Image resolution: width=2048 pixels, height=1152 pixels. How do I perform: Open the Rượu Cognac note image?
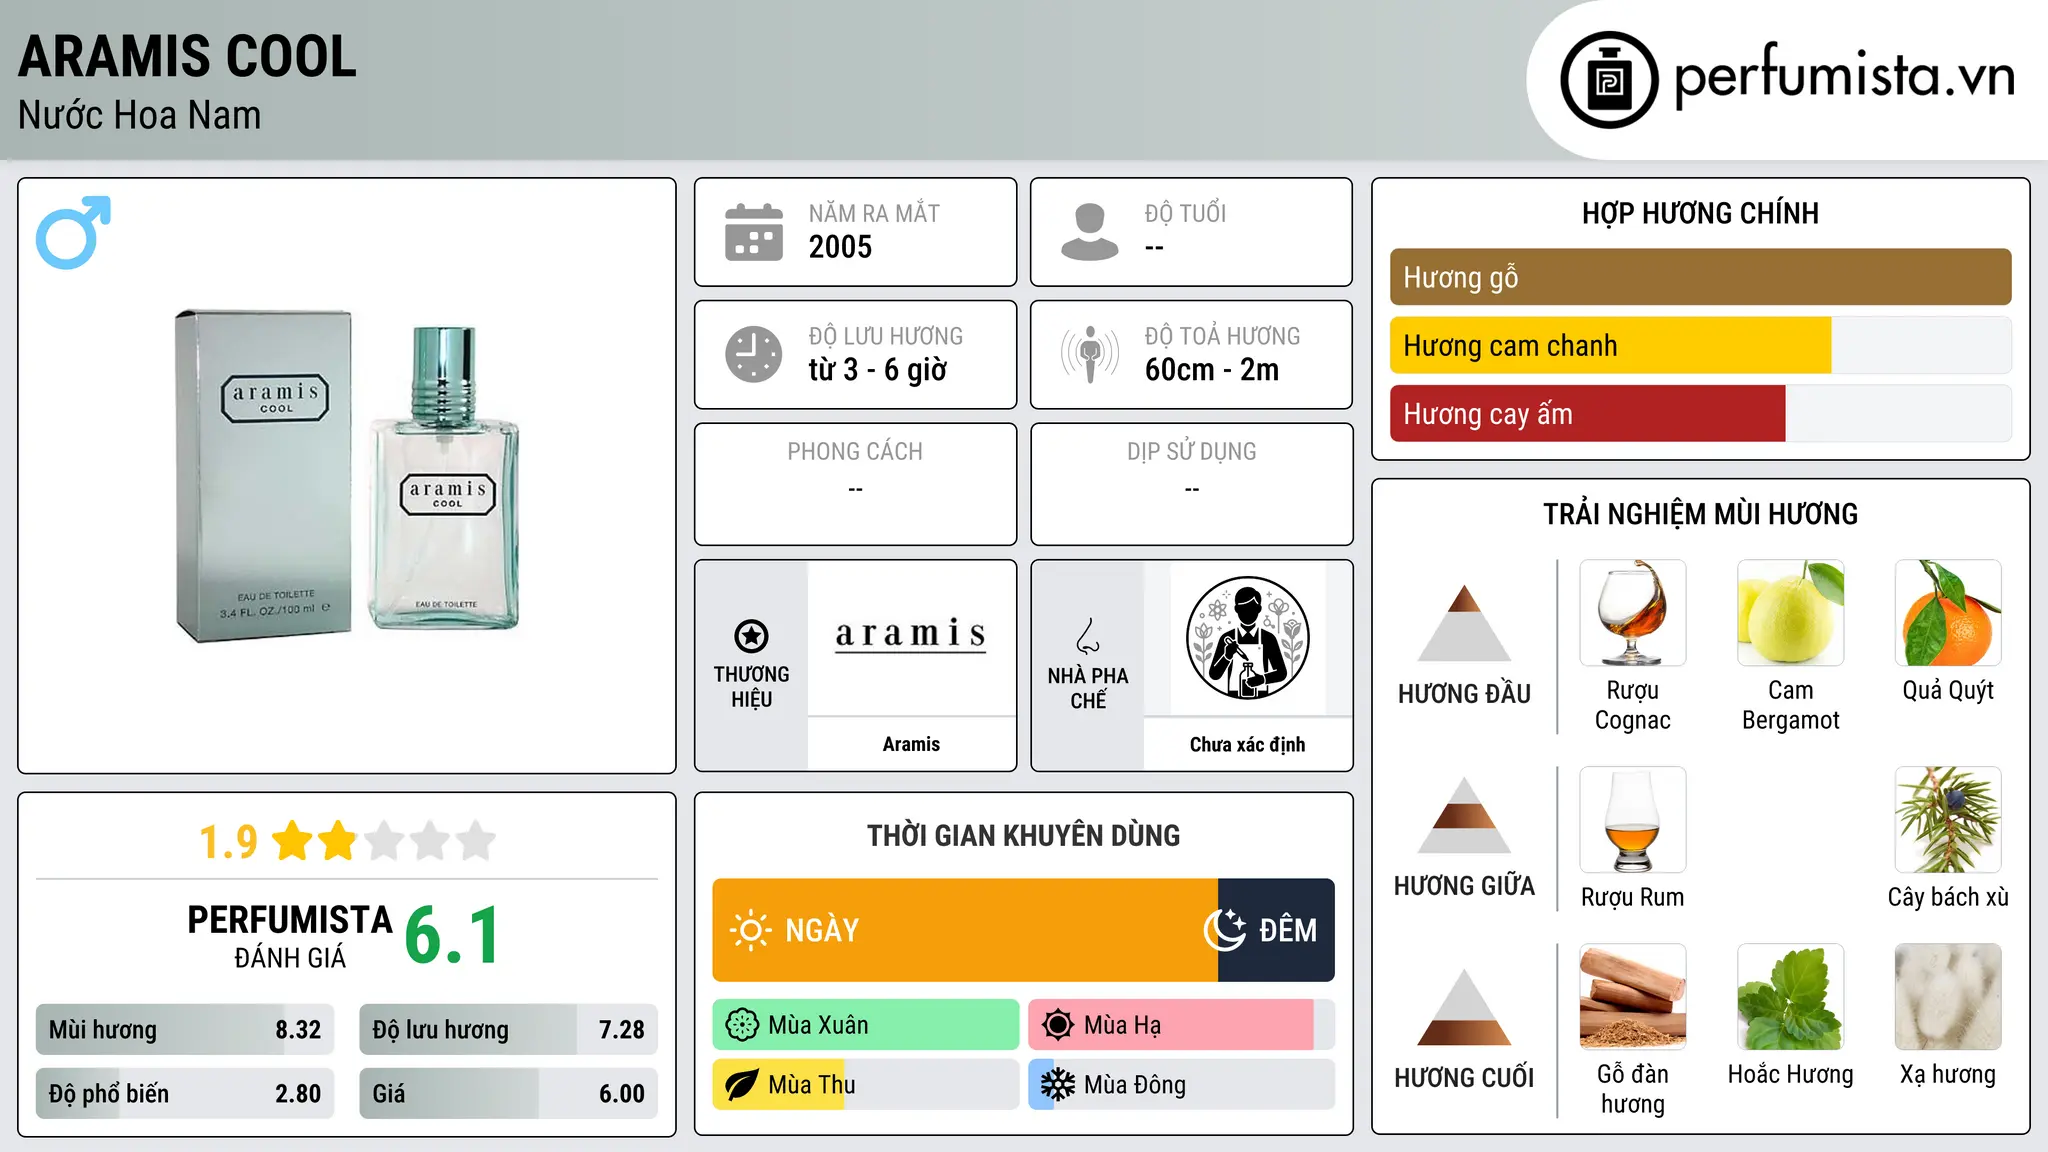tap(1633, 613)
